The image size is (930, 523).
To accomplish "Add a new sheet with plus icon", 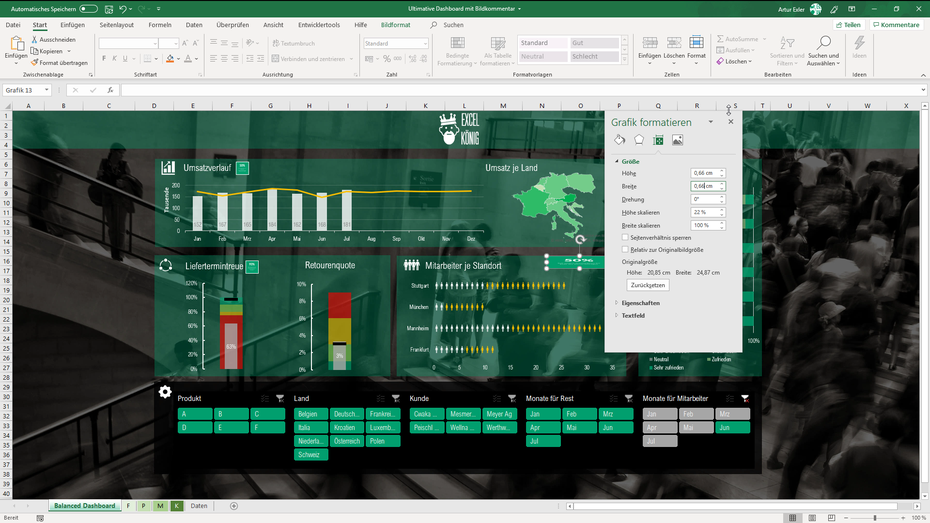I will (x=234, y=506).
